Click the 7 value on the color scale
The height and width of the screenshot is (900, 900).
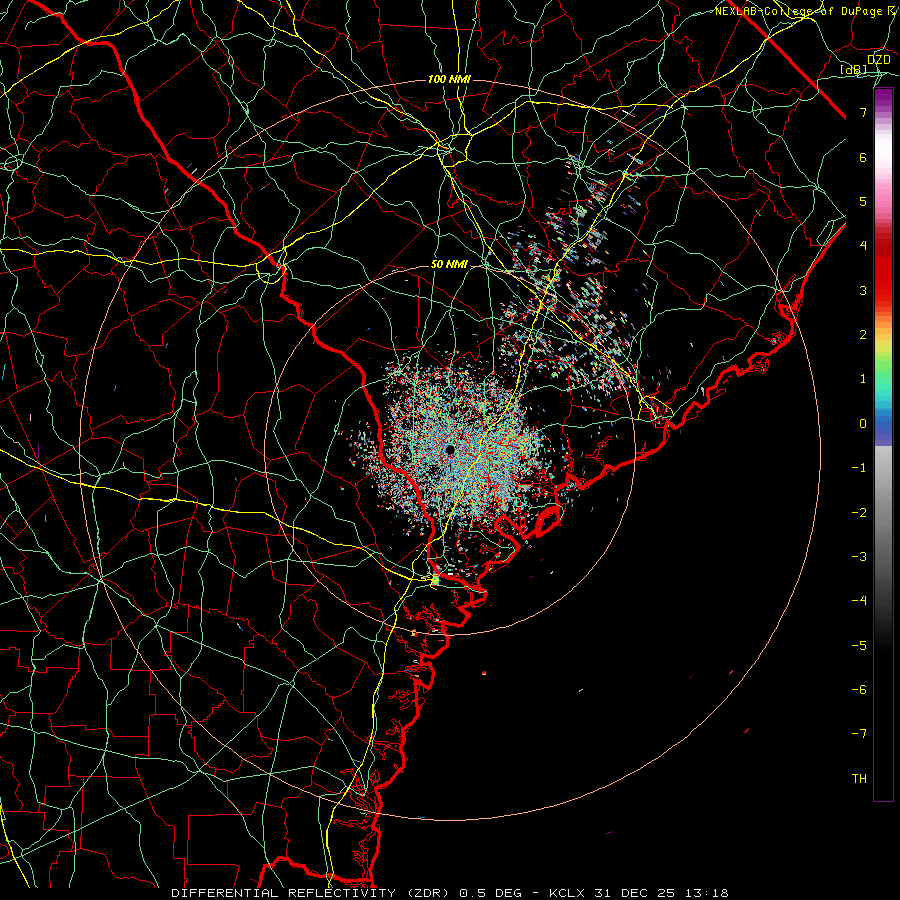863,112
